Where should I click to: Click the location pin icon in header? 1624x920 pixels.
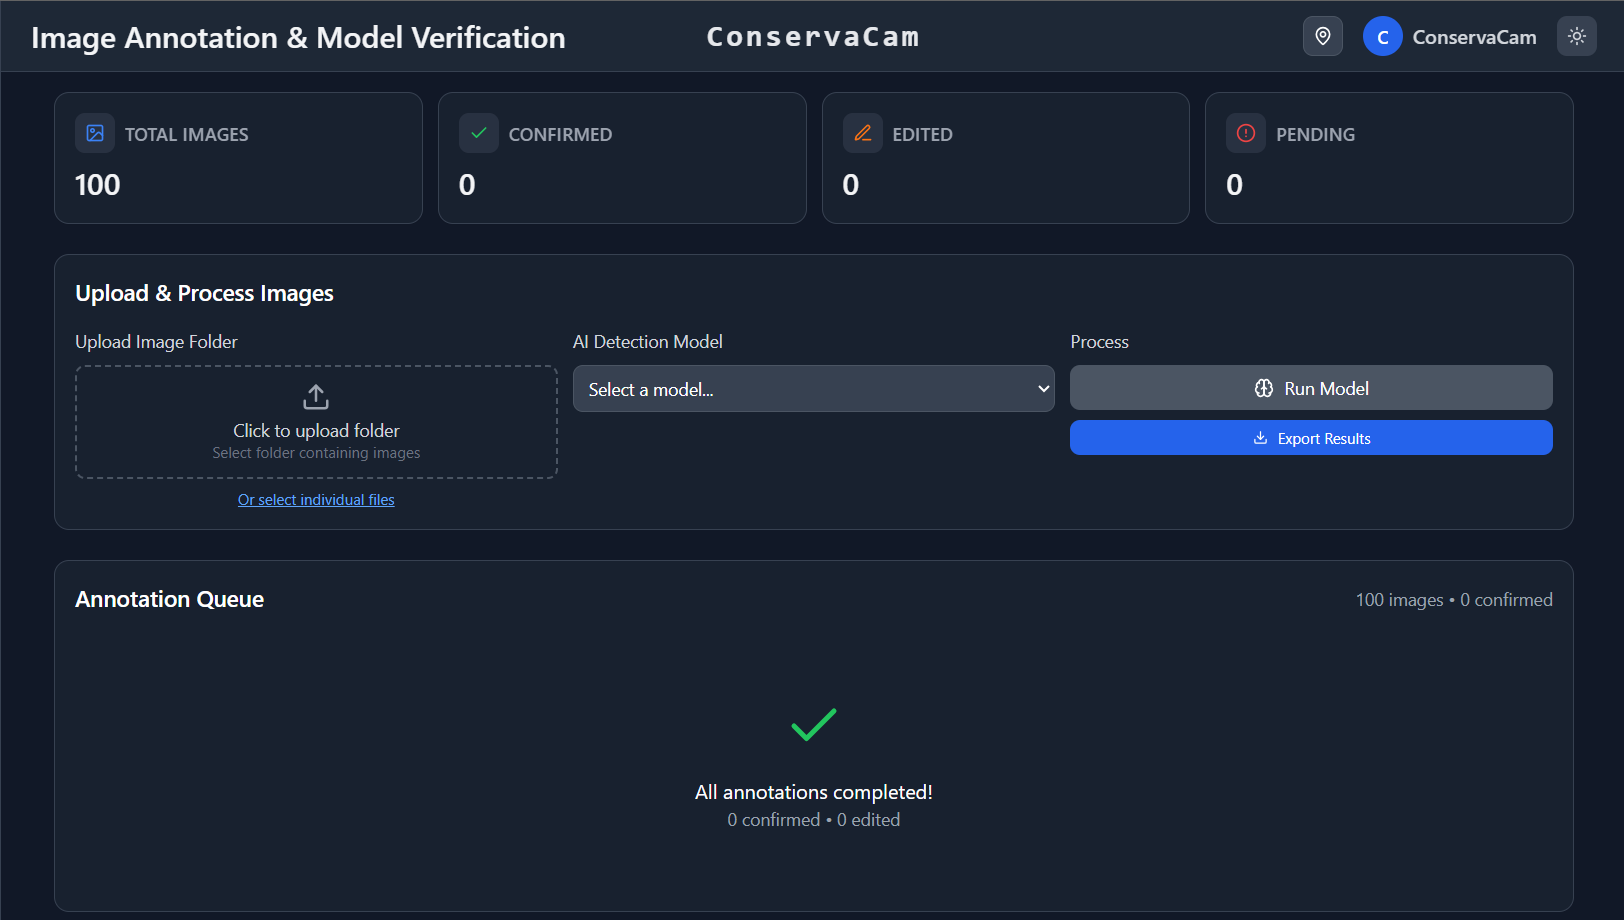pyautogui.click(x=1322, y=37)
